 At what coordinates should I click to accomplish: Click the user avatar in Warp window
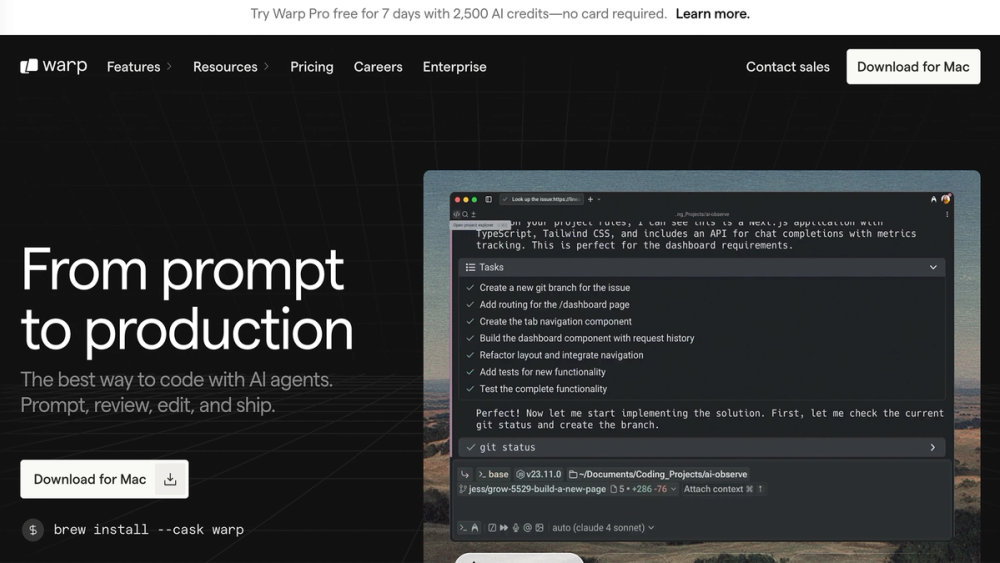[x=945, y=199]
